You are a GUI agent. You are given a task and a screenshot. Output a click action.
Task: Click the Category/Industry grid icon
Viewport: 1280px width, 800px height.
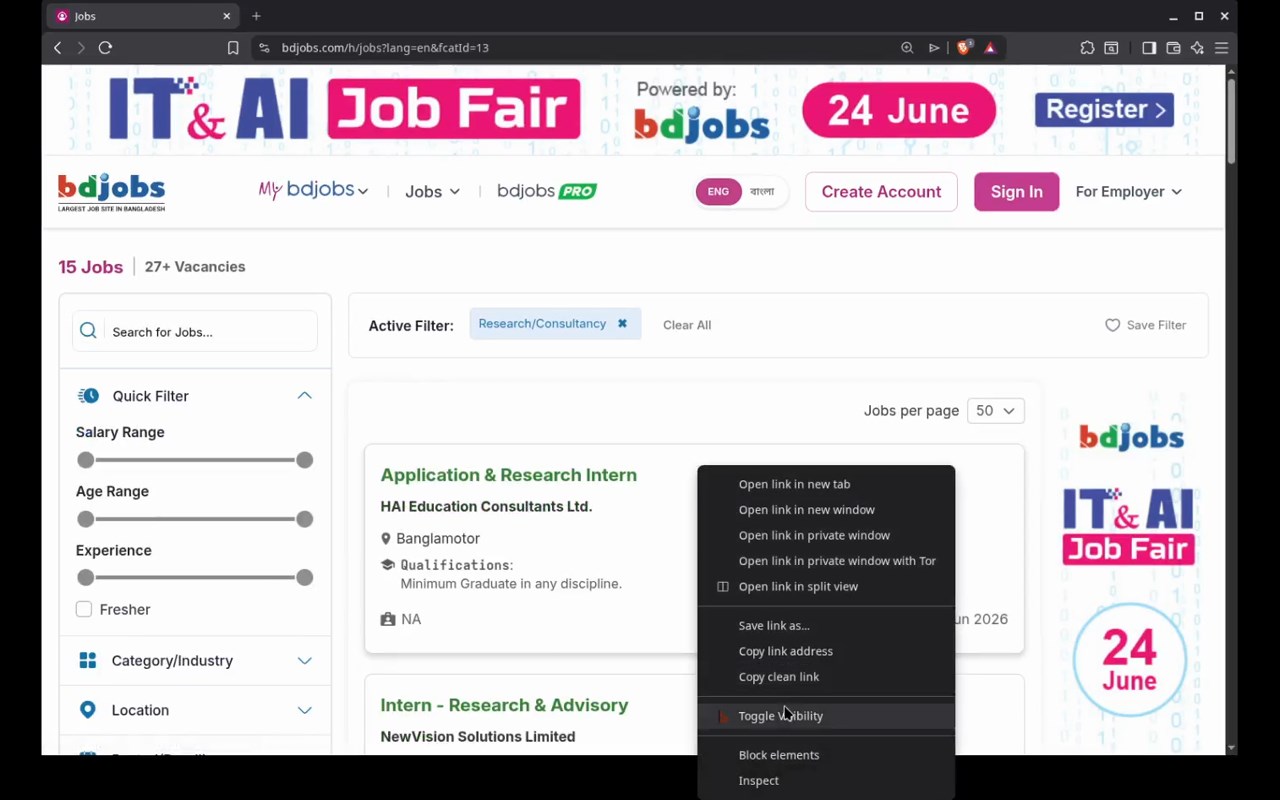tap(88, 660)
